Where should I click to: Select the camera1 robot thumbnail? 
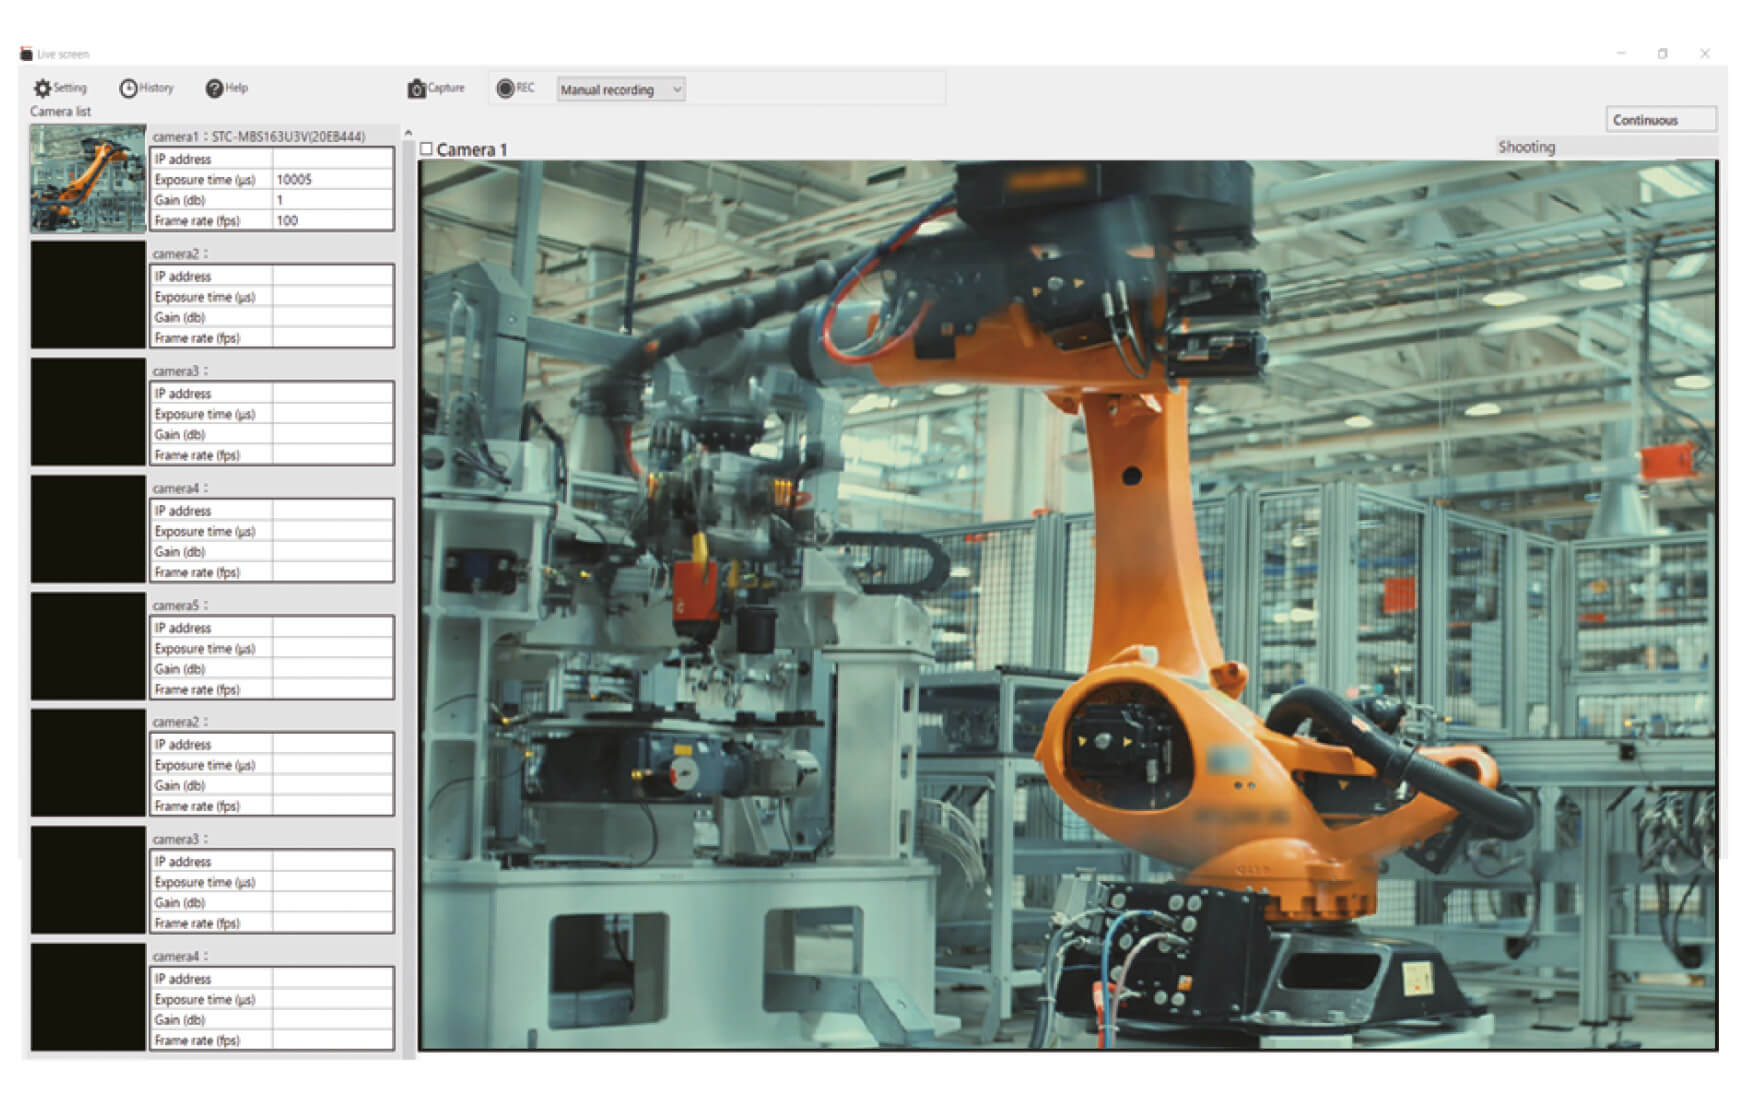(88, 179)
